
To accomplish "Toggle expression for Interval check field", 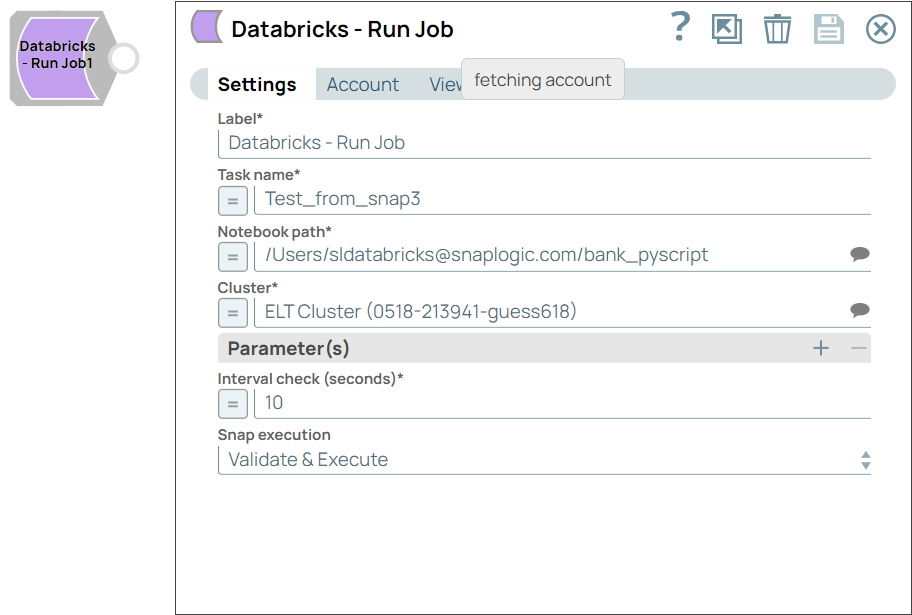I will point(232,404).
